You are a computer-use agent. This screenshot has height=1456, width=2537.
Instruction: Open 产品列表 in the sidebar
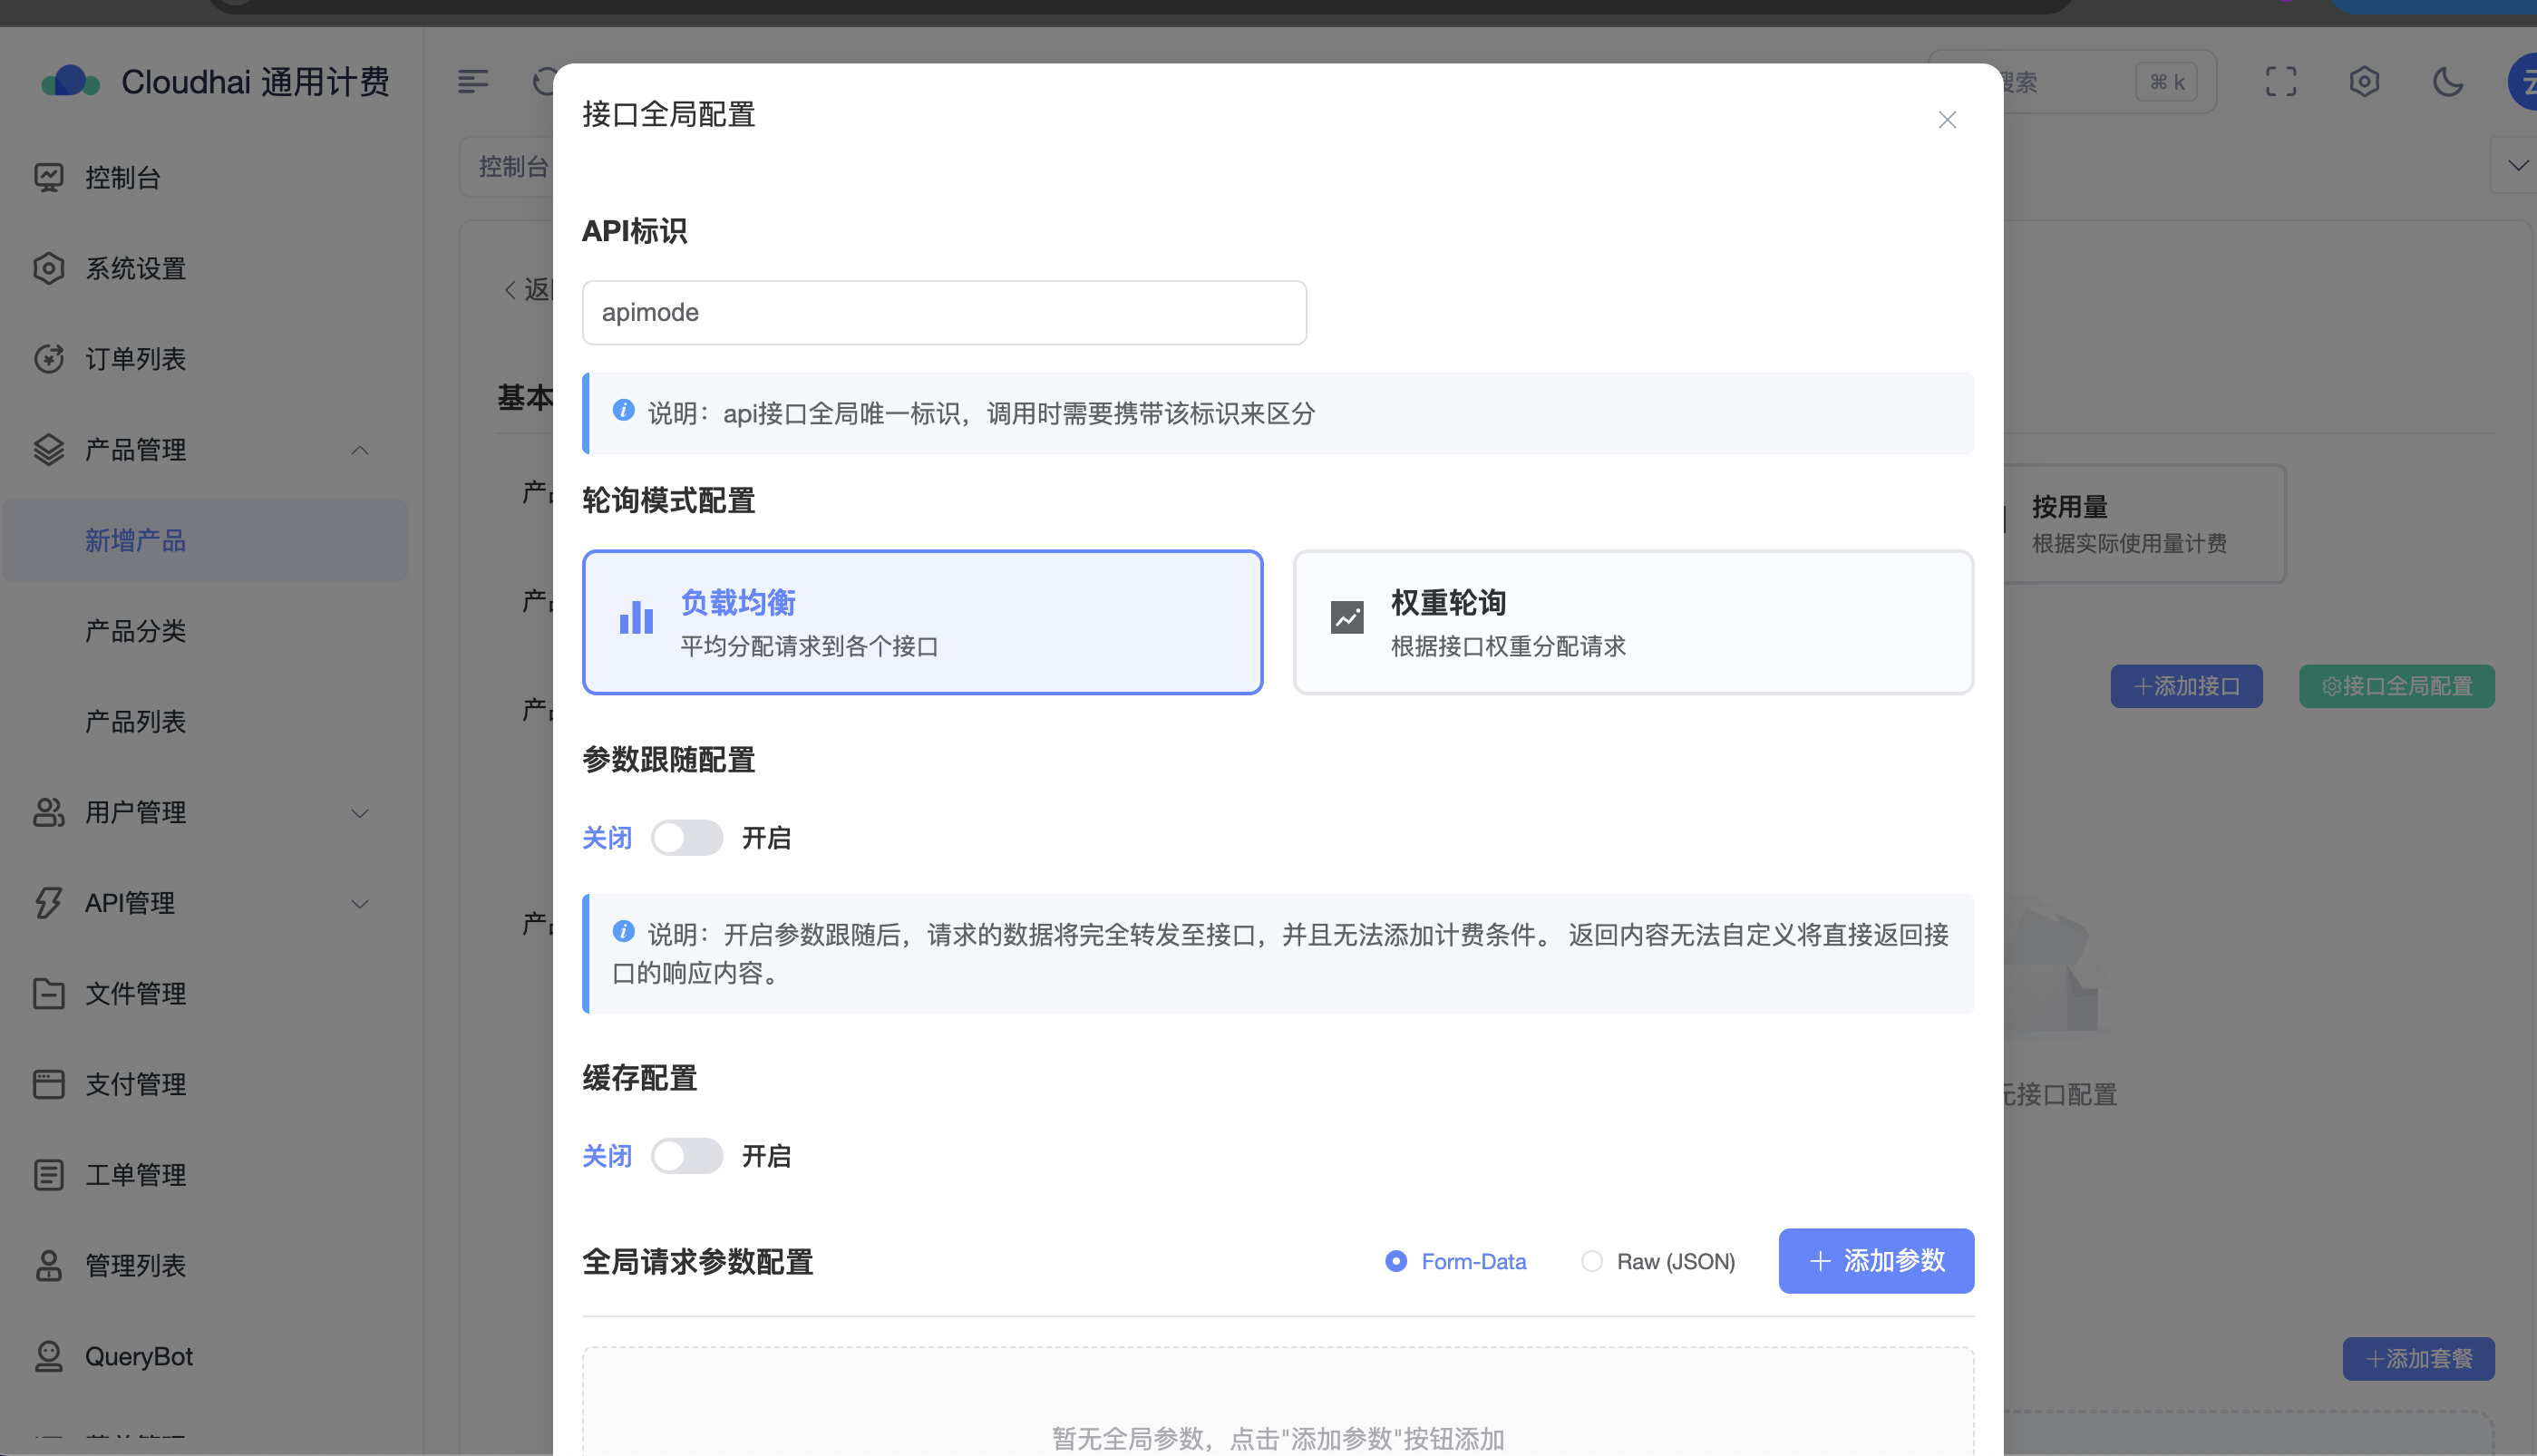tap(135, 721)
